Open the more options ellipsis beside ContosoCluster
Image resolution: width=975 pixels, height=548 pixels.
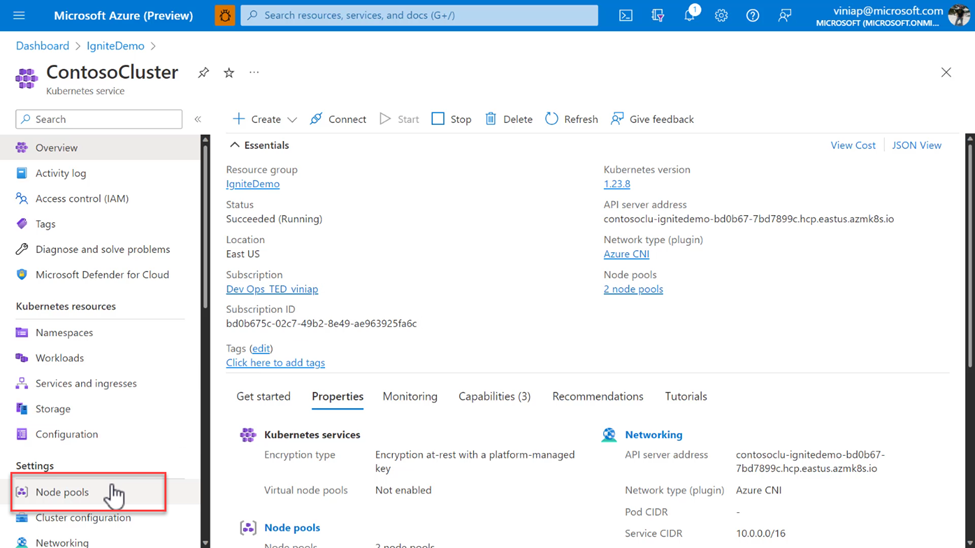(254, 73)
